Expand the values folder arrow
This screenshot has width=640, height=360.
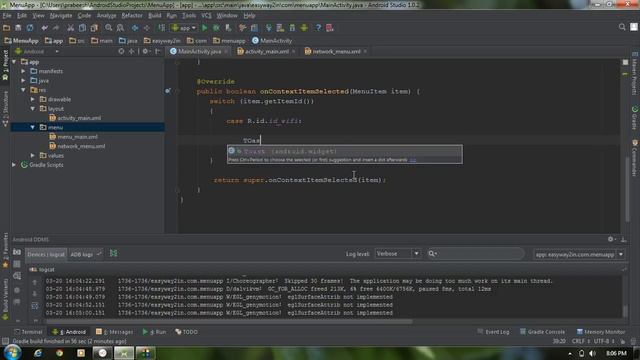[x=33, y=156]
